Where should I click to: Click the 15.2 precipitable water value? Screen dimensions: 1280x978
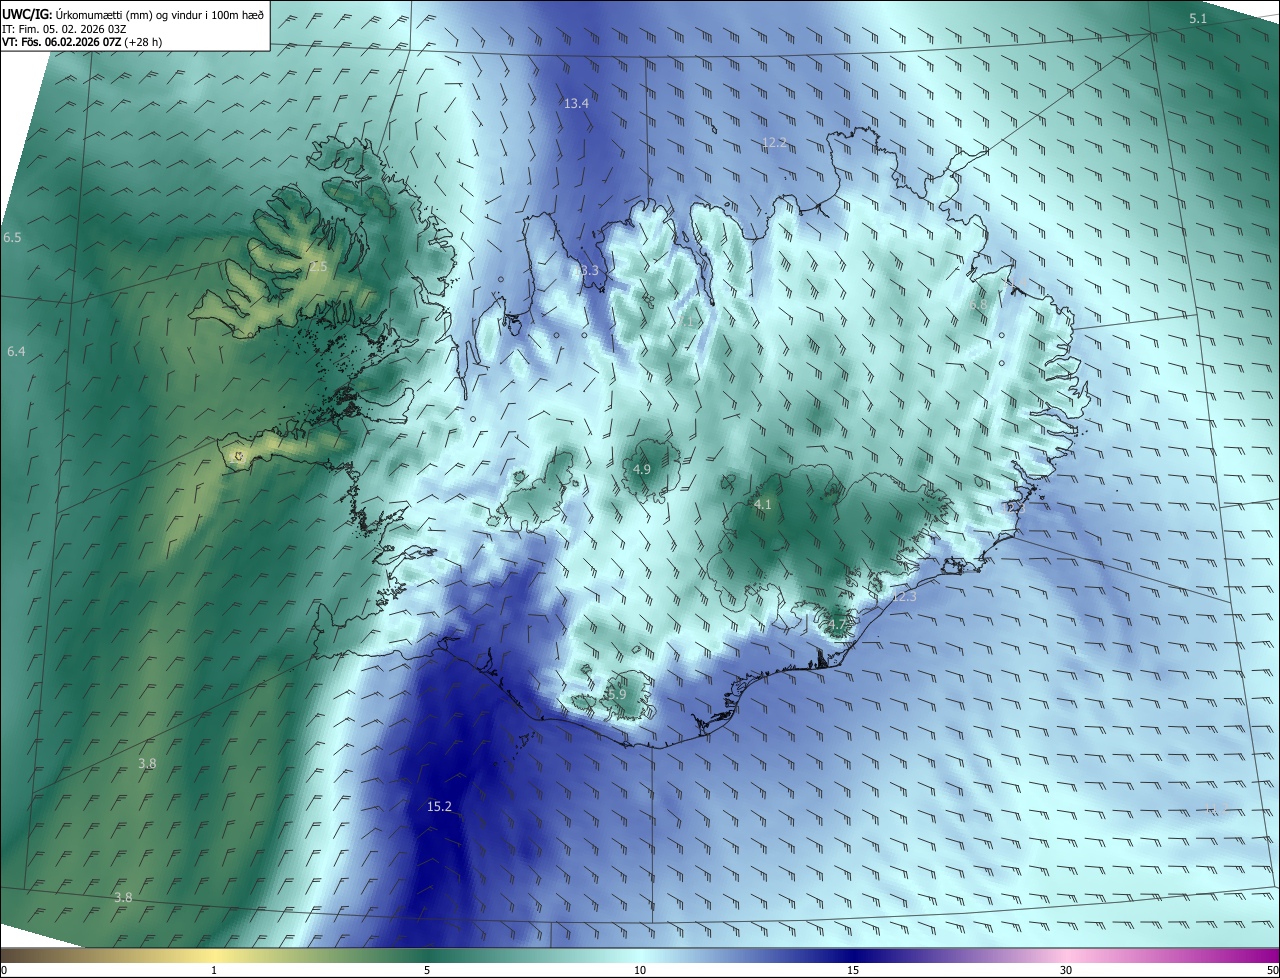440,806
